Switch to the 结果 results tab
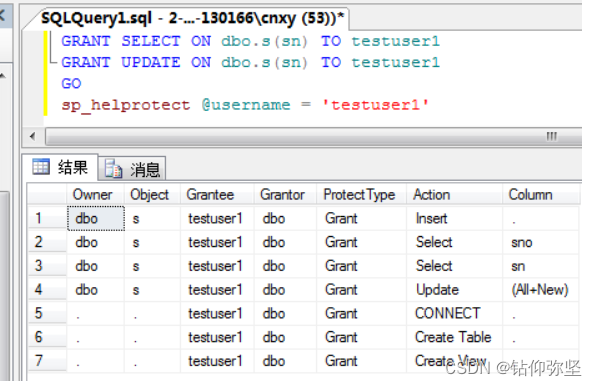The image size is (597, 386). point(61,167)
